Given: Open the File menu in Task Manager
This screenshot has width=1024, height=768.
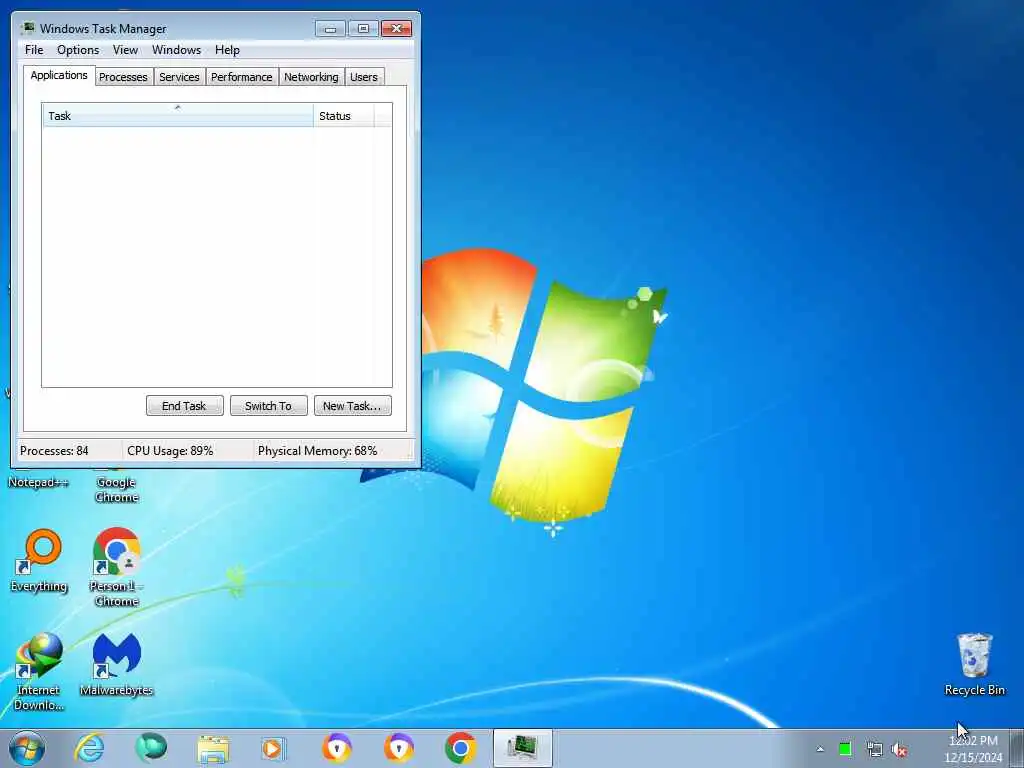Looking at the screenshot, I should [x=34, y=50].
